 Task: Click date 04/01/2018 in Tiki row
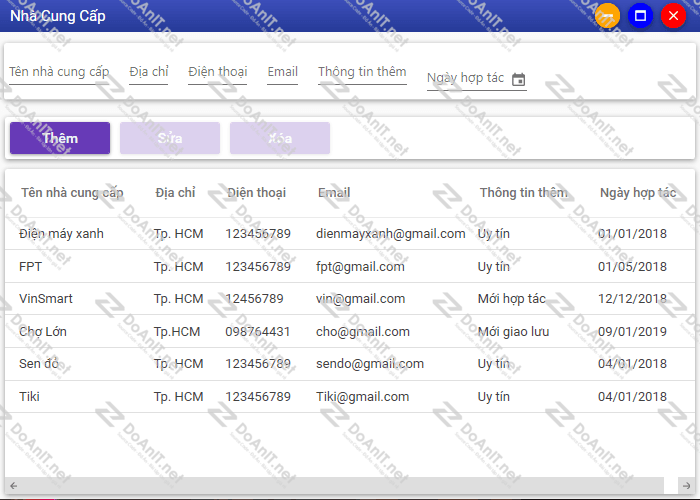tap(633, 396)
